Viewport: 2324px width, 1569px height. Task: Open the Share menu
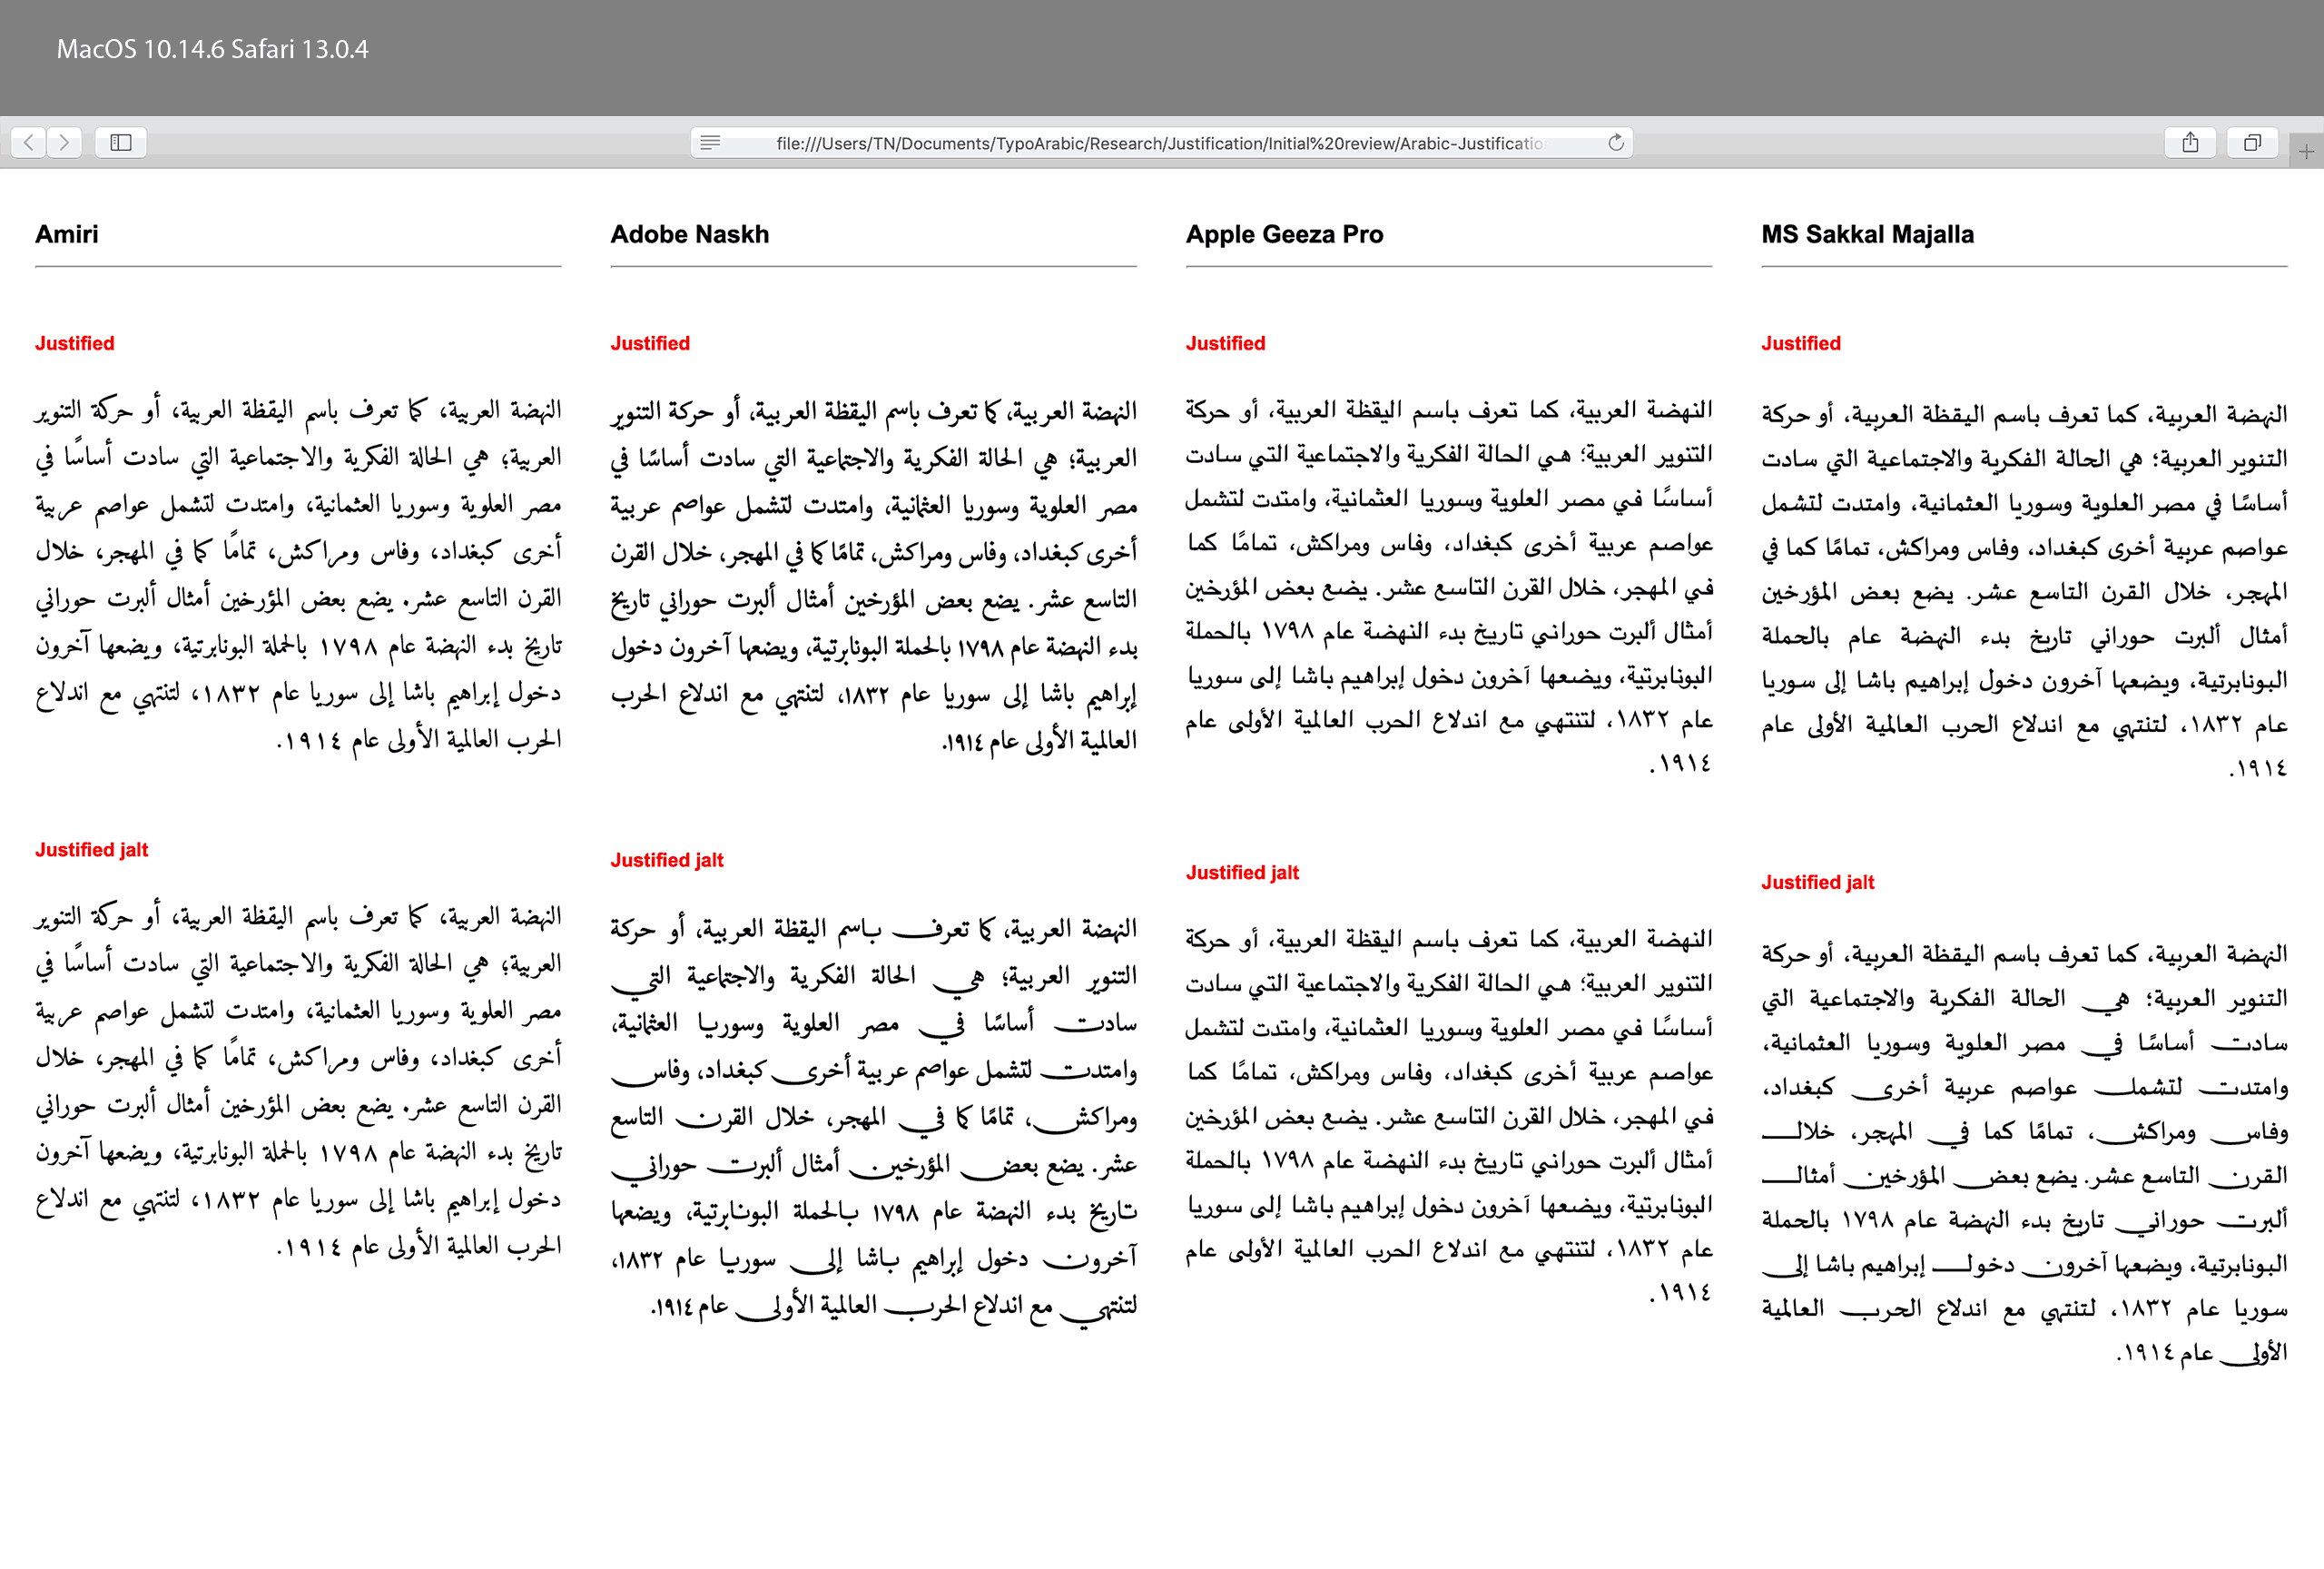tap(2190, 142)
